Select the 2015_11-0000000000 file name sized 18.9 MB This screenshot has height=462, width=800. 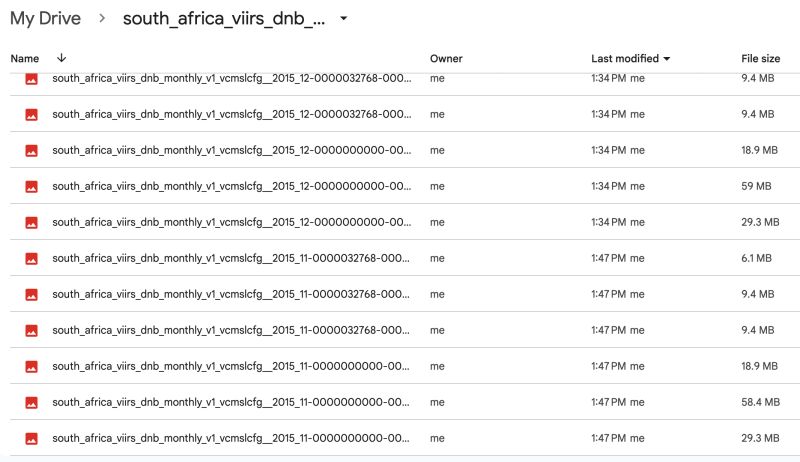coord(231,366)
